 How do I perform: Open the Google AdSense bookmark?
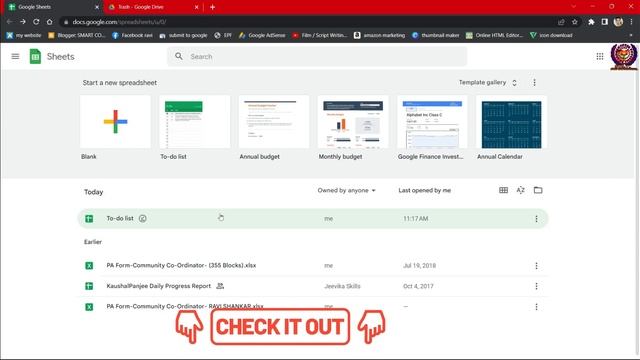pos(262,36)
